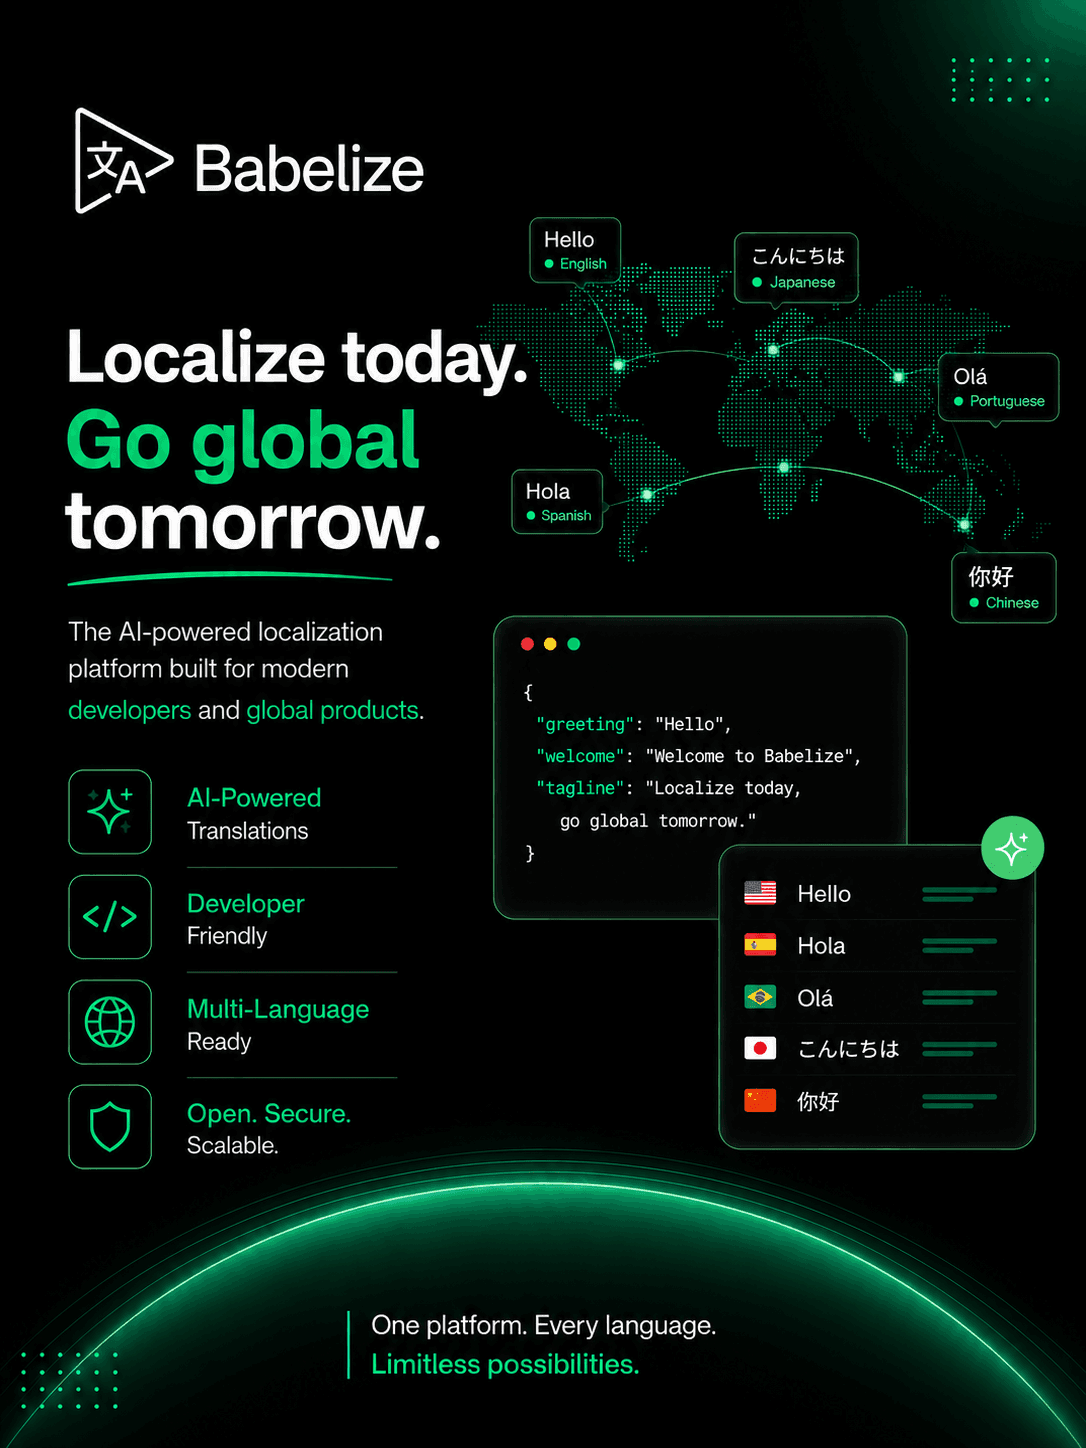Click the Brazil flag beside Olá
1086x1448 pixels.
tap(760, 997)
